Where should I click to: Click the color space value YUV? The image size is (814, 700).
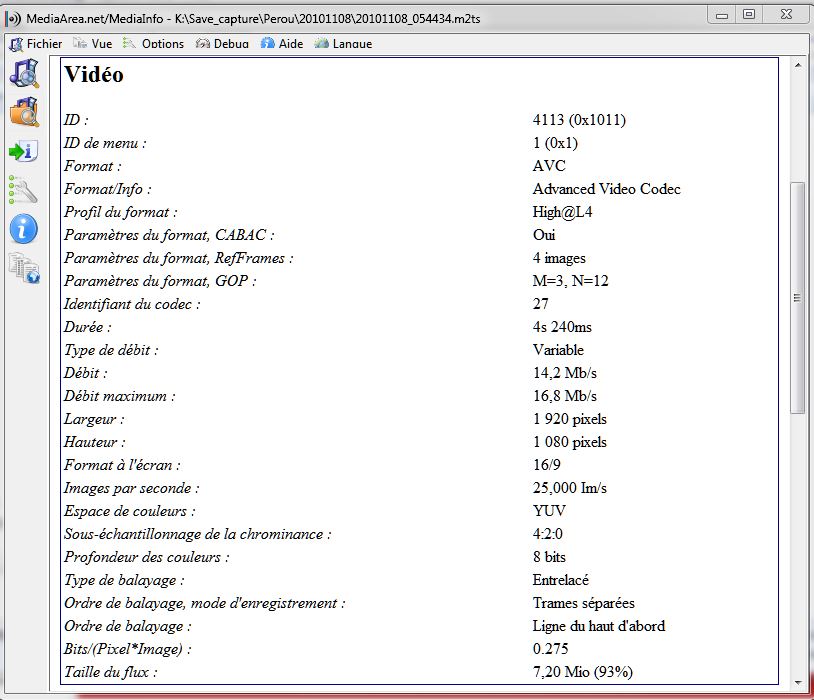point(549,510)
